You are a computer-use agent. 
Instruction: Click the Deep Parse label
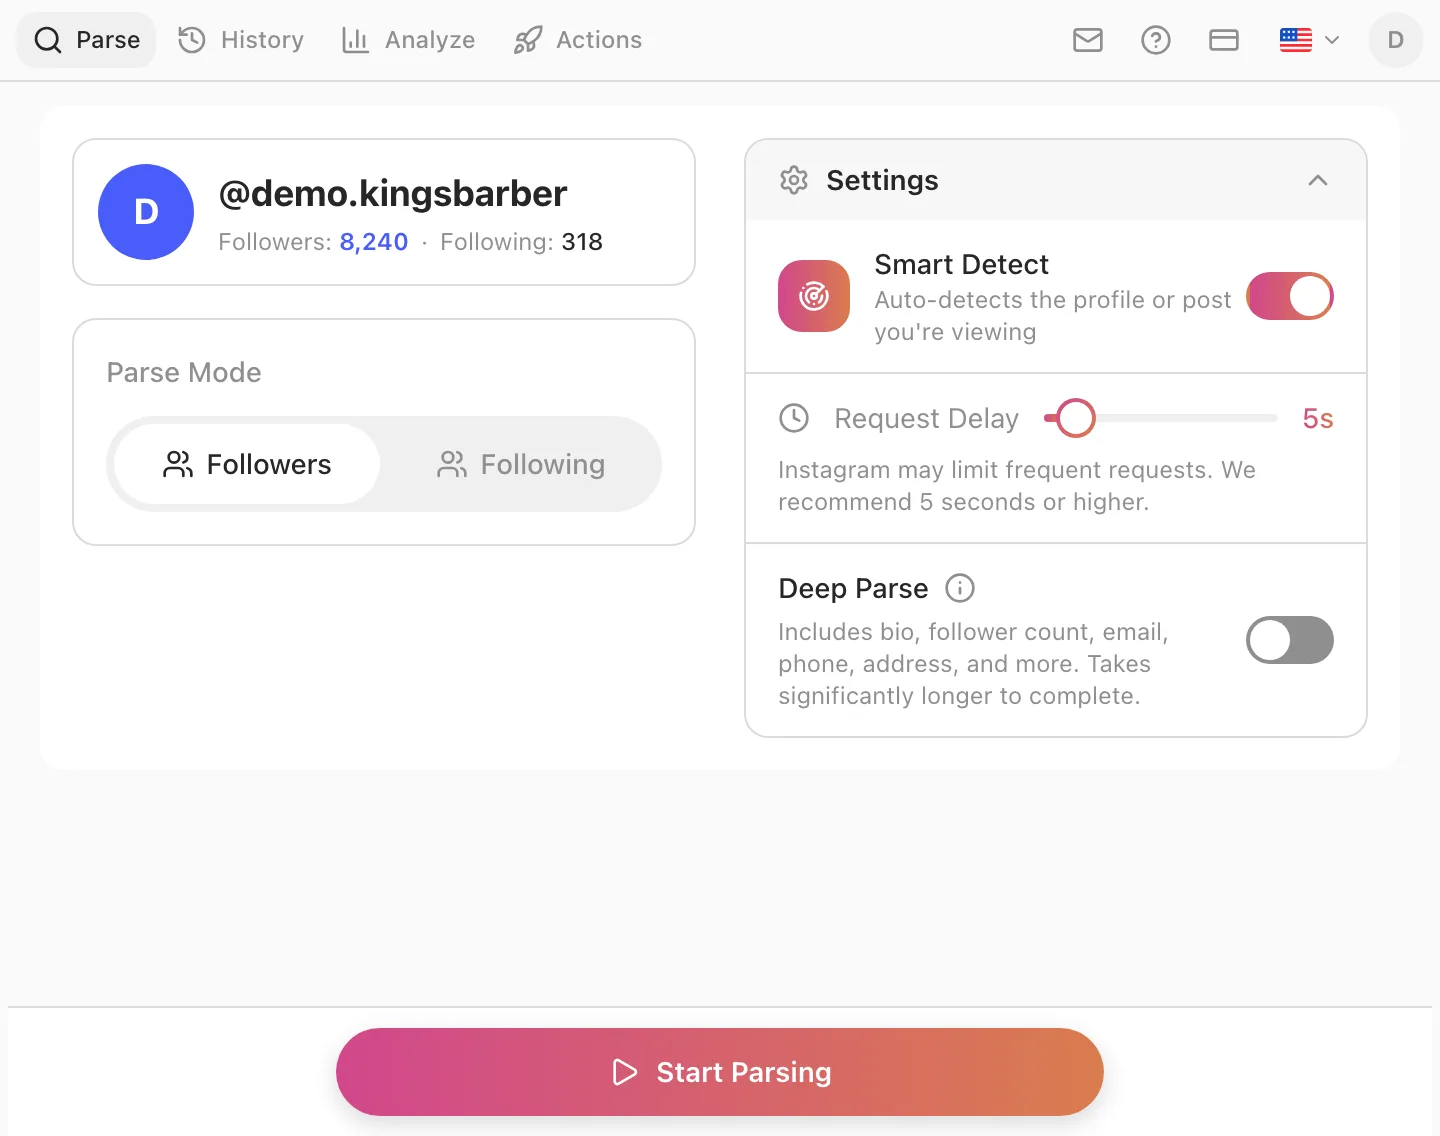click(x=853, y=588)
